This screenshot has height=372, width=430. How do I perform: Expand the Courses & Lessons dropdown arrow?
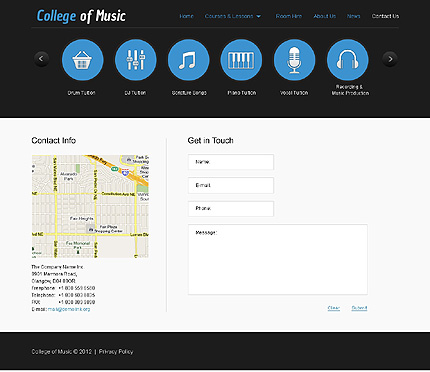click(x=259, y=16)
